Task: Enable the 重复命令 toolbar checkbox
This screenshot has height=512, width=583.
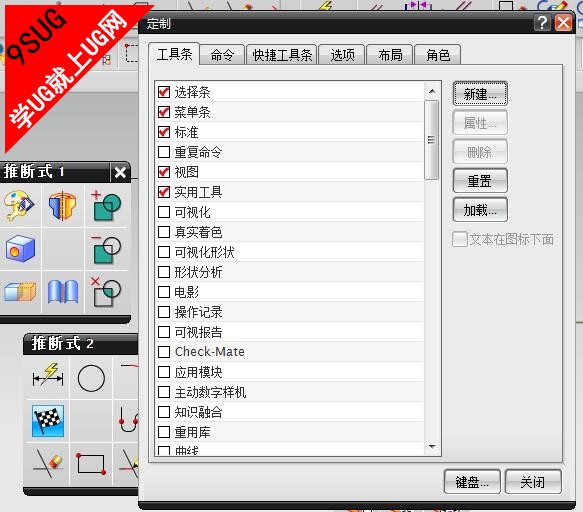Action: tap(164, 152)
